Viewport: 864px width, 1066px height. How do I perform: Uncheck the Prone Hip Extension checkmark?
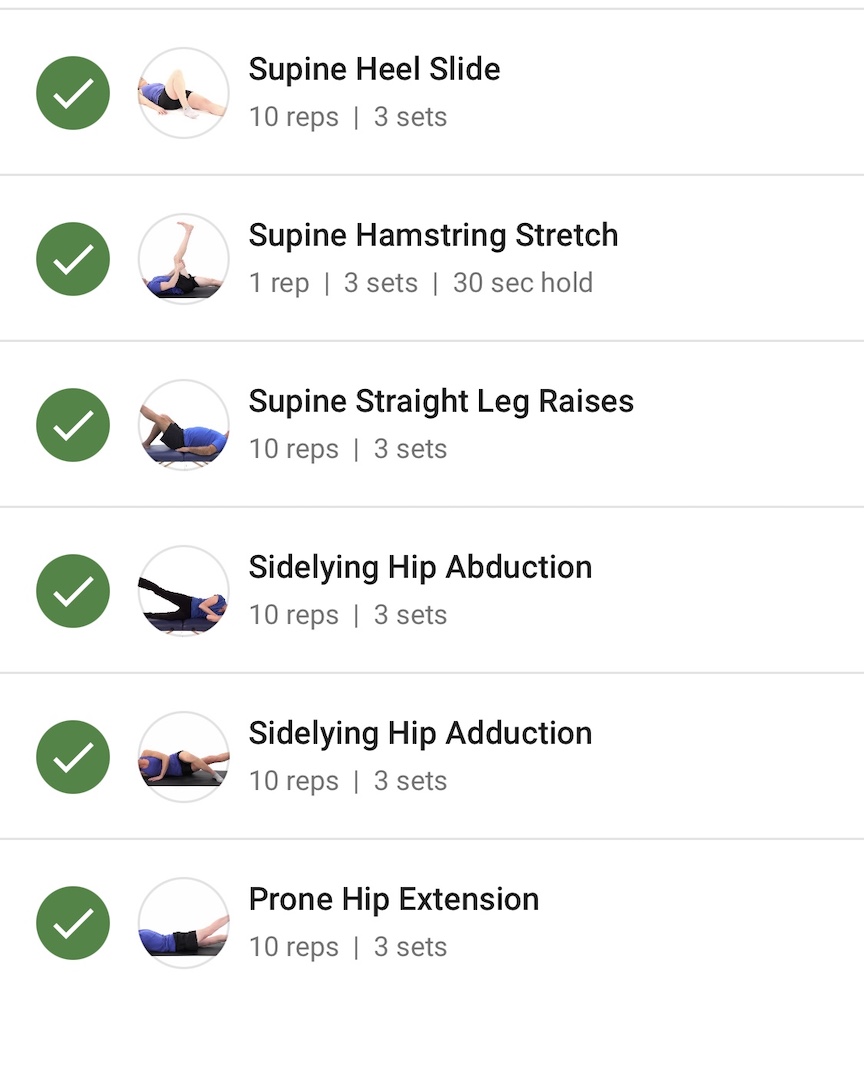(73, 923)
